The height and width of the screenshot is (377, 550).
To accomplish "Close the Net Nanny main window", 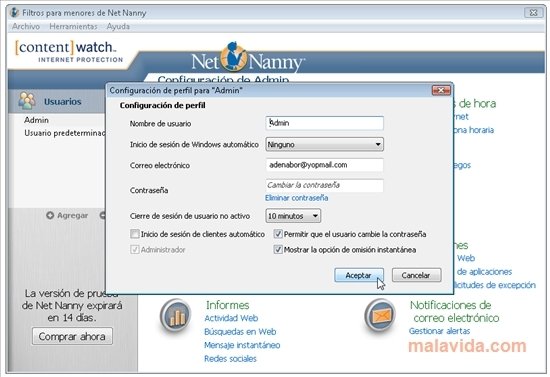I will (533, 13).
